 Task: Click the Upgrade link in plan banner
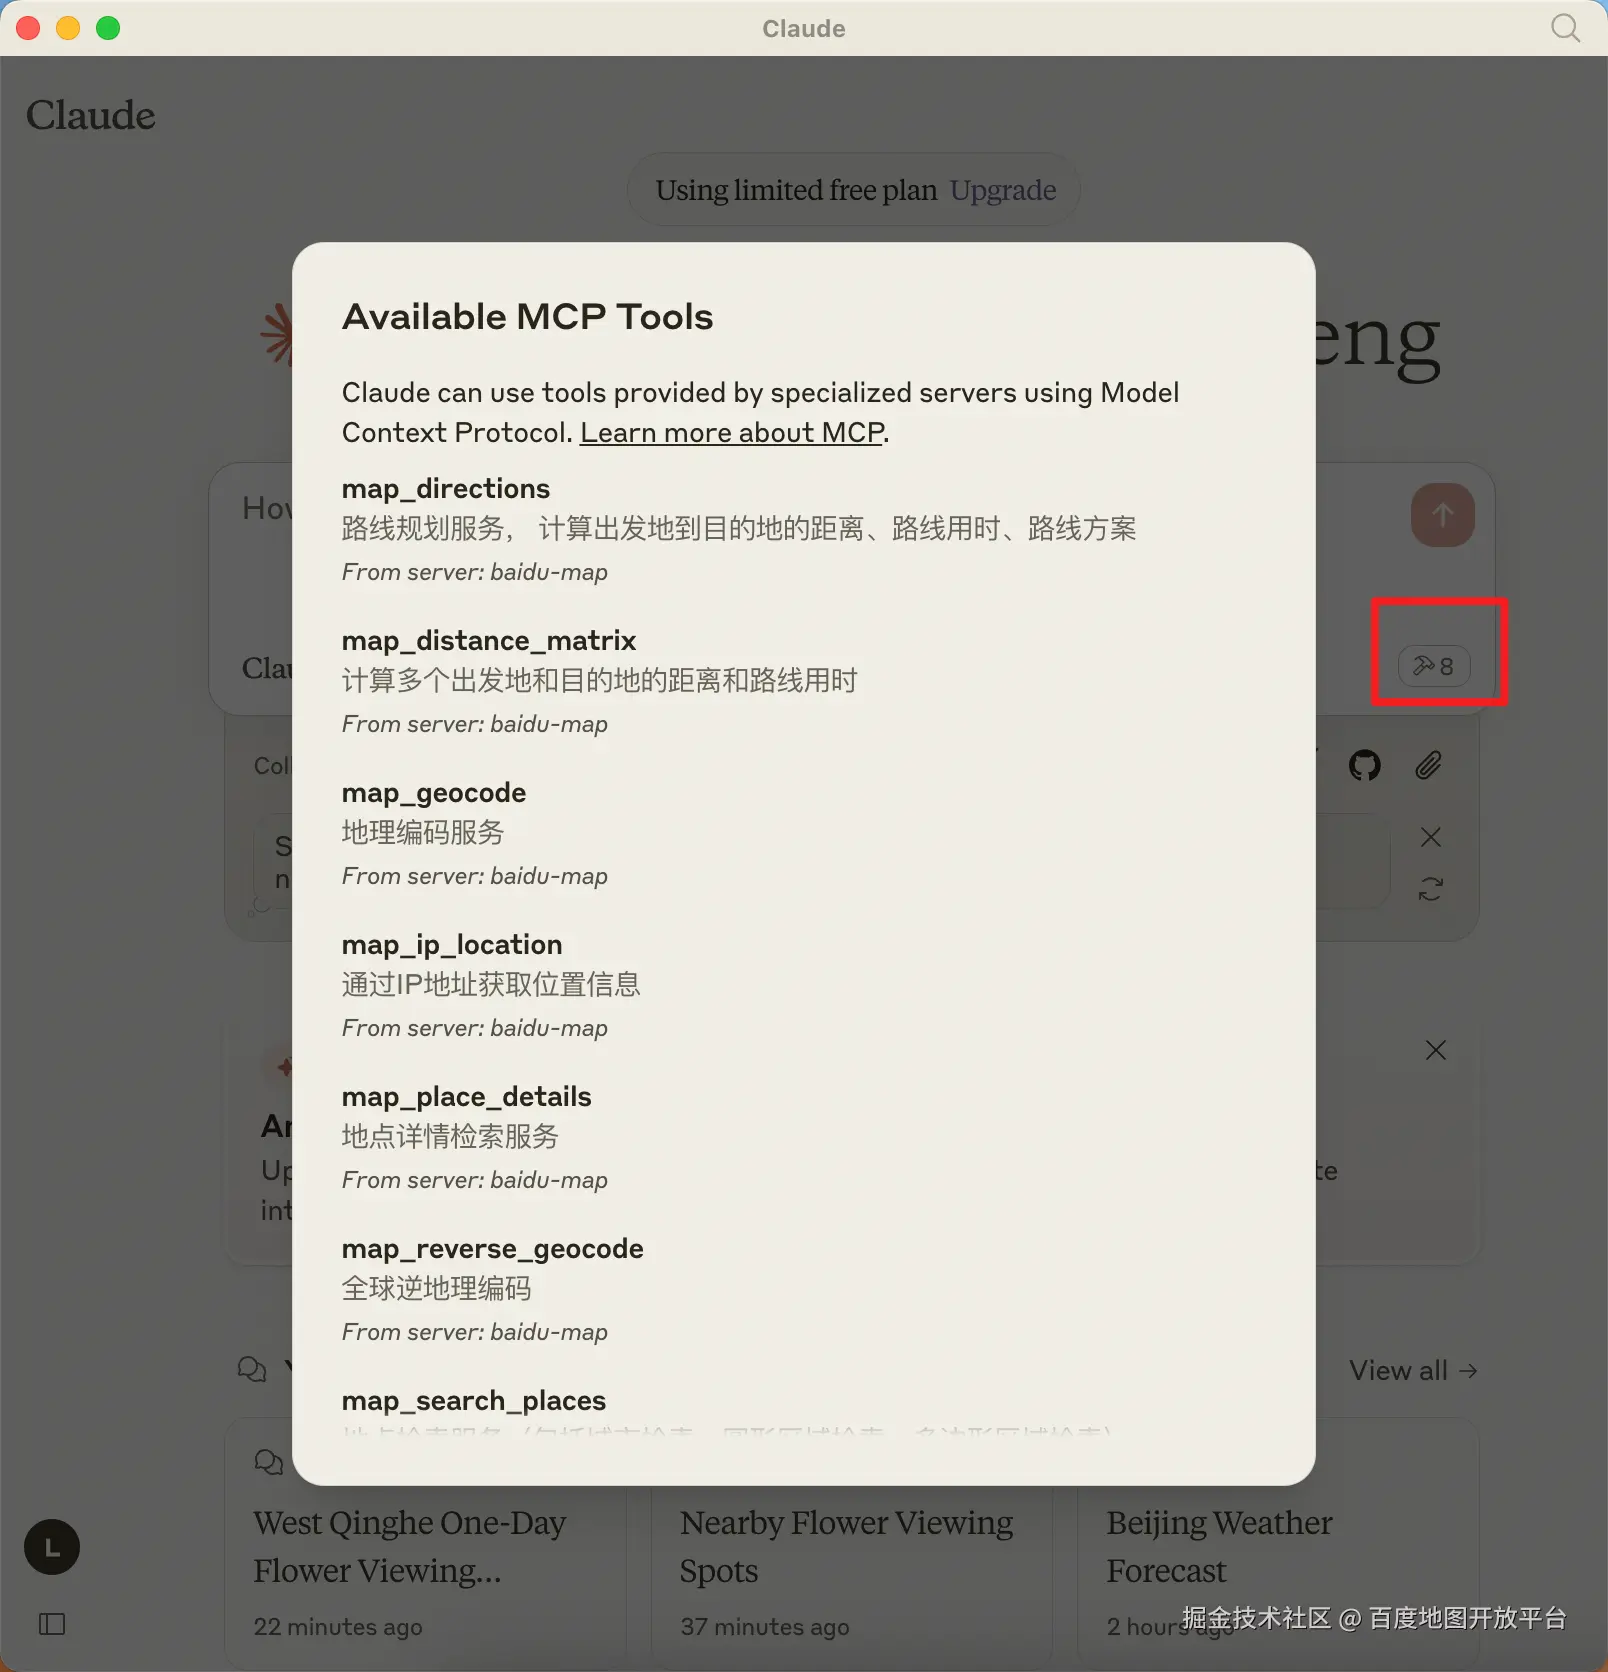[1003, 190]
